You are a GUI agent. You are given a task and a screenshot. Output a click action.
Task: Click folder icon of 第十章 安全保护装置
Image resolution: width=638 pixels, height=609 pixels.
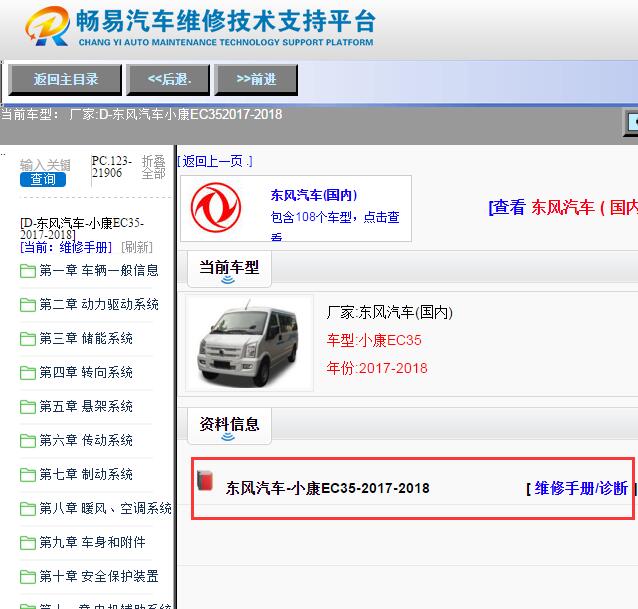click(28, 577)
